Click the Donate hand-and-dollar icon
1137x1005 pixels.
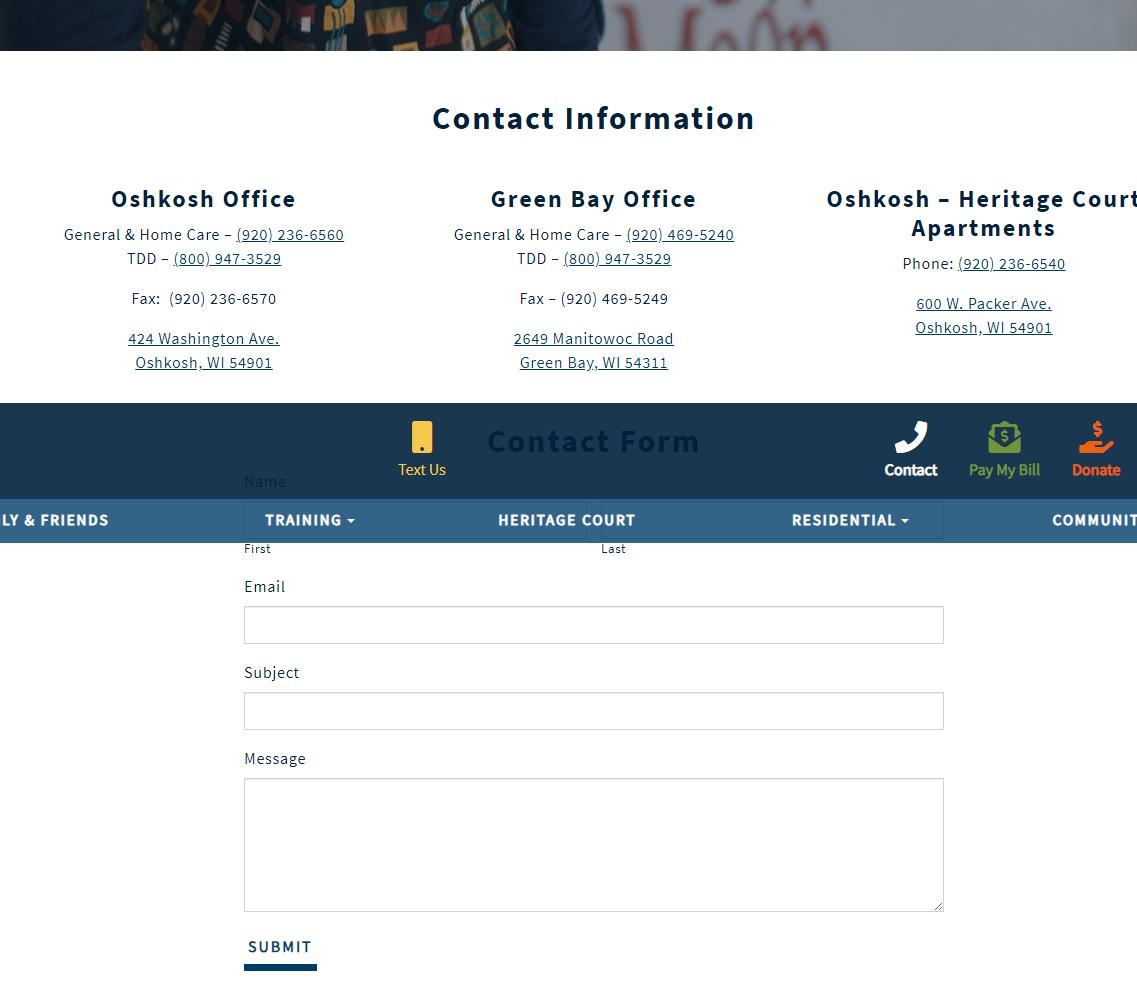click(x=1096, y=437)
